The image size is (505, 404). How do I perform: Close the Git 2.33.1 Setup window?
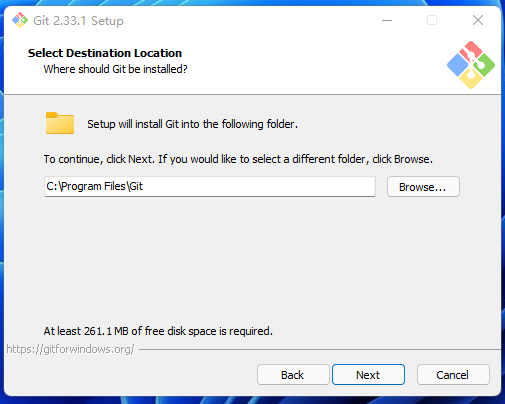point(478,20)
